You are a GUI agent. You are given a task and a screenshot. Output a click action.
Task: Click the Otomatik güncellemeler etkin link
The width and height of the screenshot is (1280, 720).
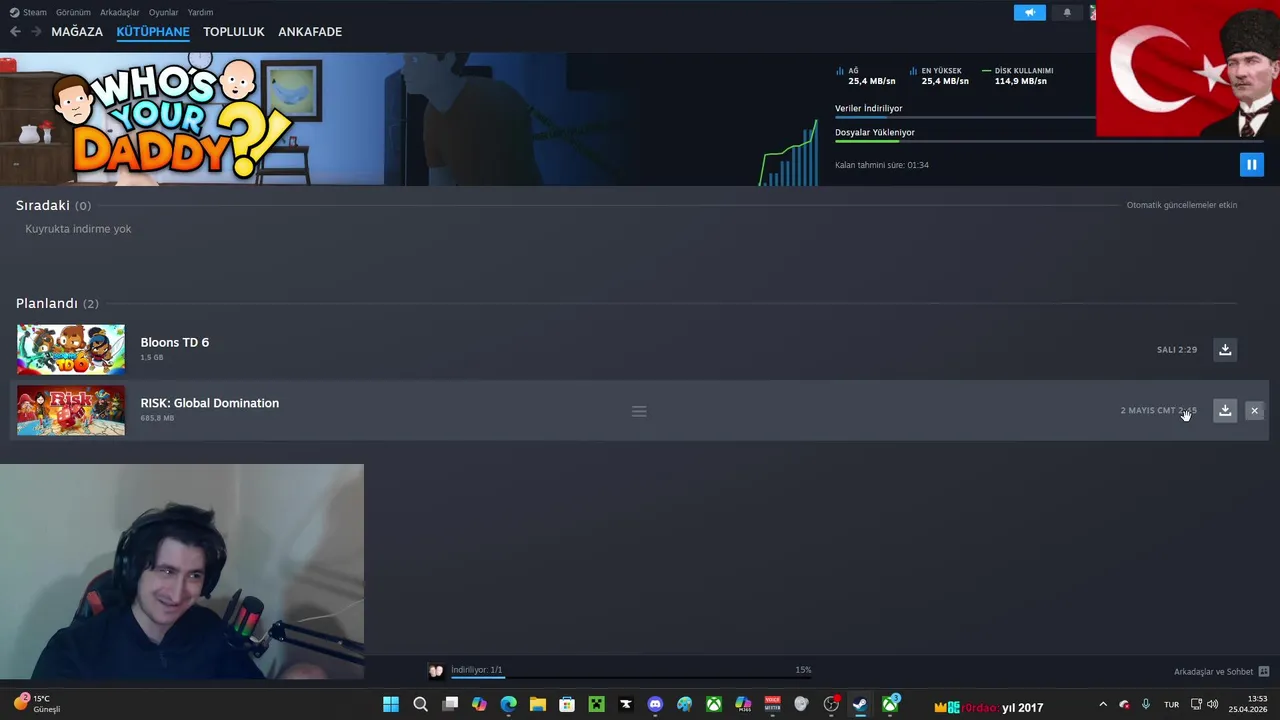[x=1182, y=205]
